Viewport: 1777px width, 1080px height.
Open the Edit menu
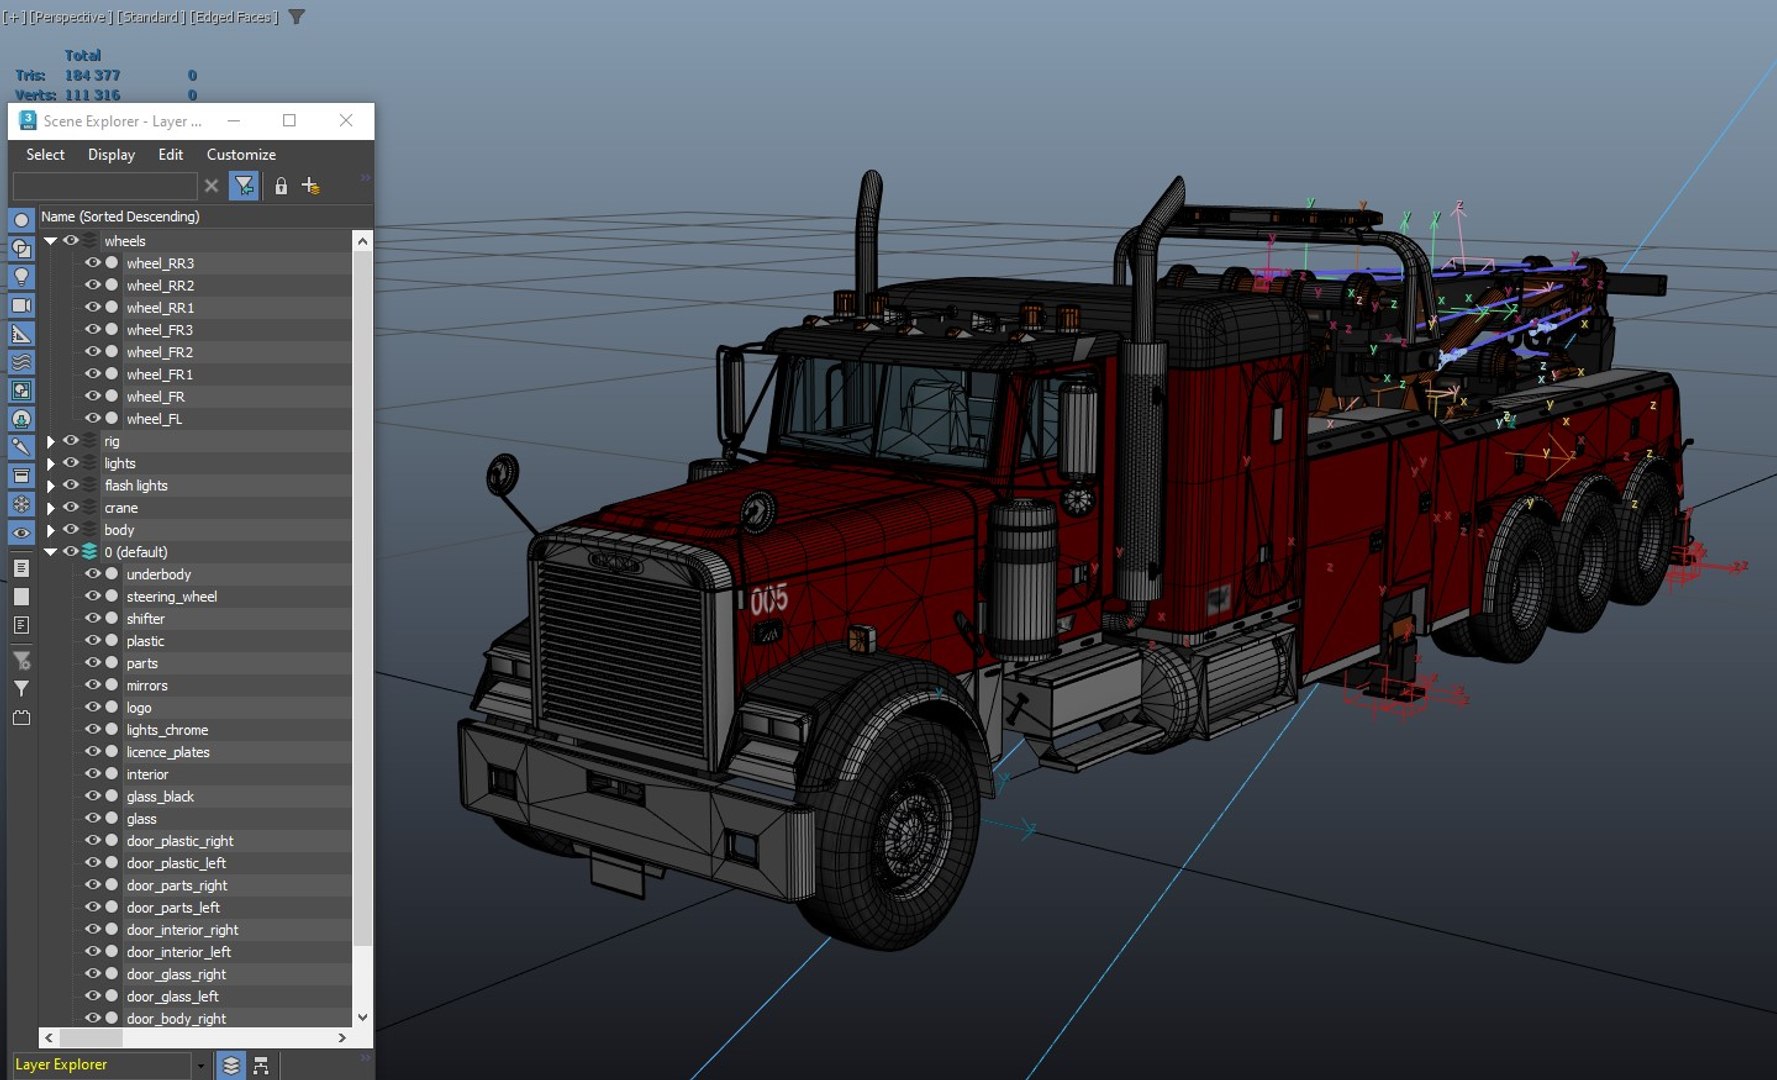point(170,154)
